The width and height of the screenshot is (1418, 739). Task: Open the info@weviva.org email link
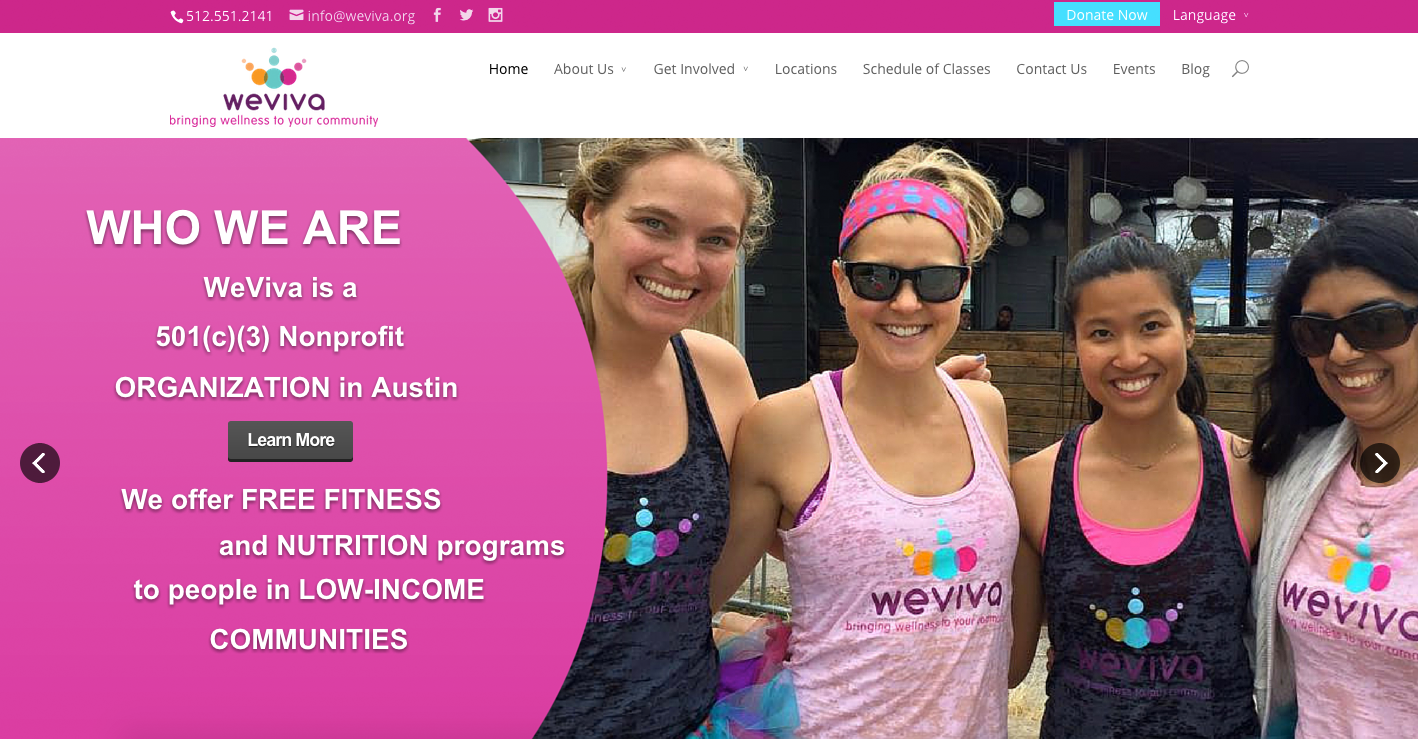(x=361, y=16)
